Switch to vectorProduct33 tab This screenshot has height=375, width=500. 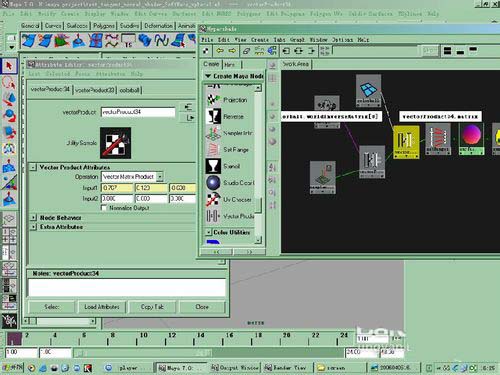point(95,90)
